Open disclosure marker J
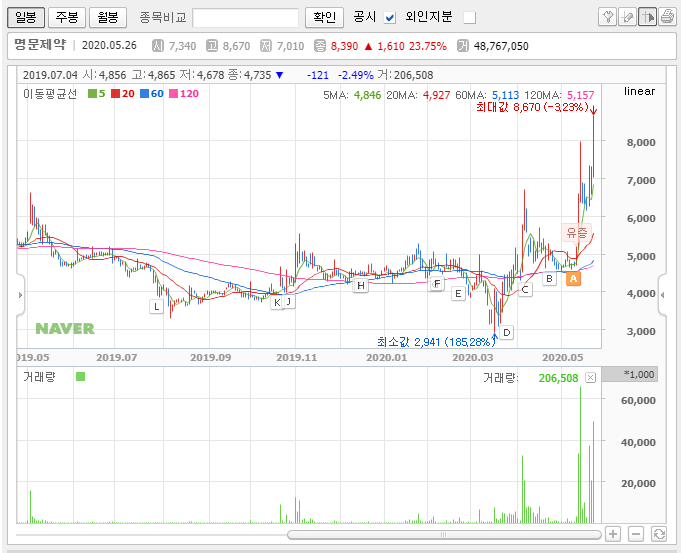 289,301
